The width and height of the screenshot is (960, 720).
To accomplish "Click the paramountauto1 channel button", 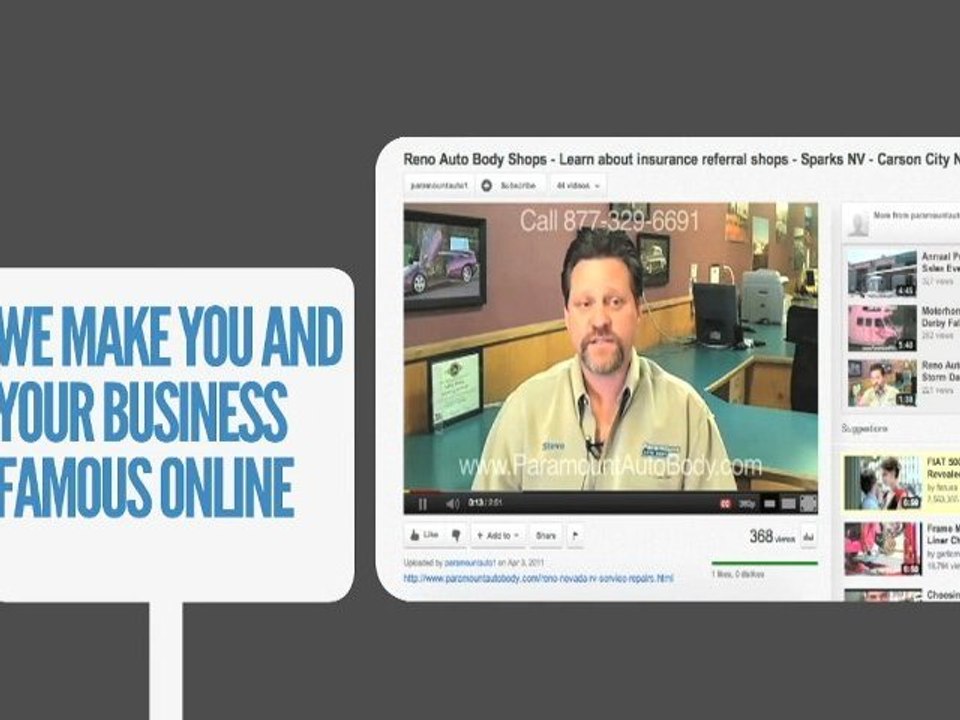I will 439,185.
